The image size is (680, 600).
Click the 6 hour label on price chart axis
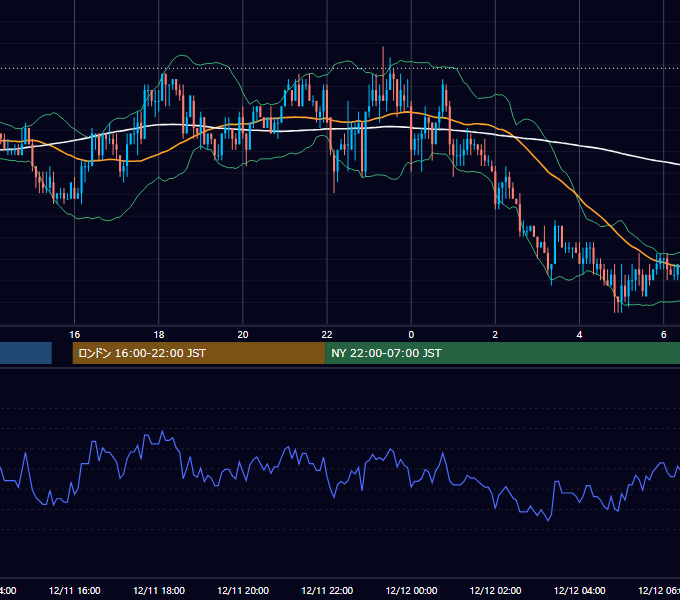(x=664, y=334)
